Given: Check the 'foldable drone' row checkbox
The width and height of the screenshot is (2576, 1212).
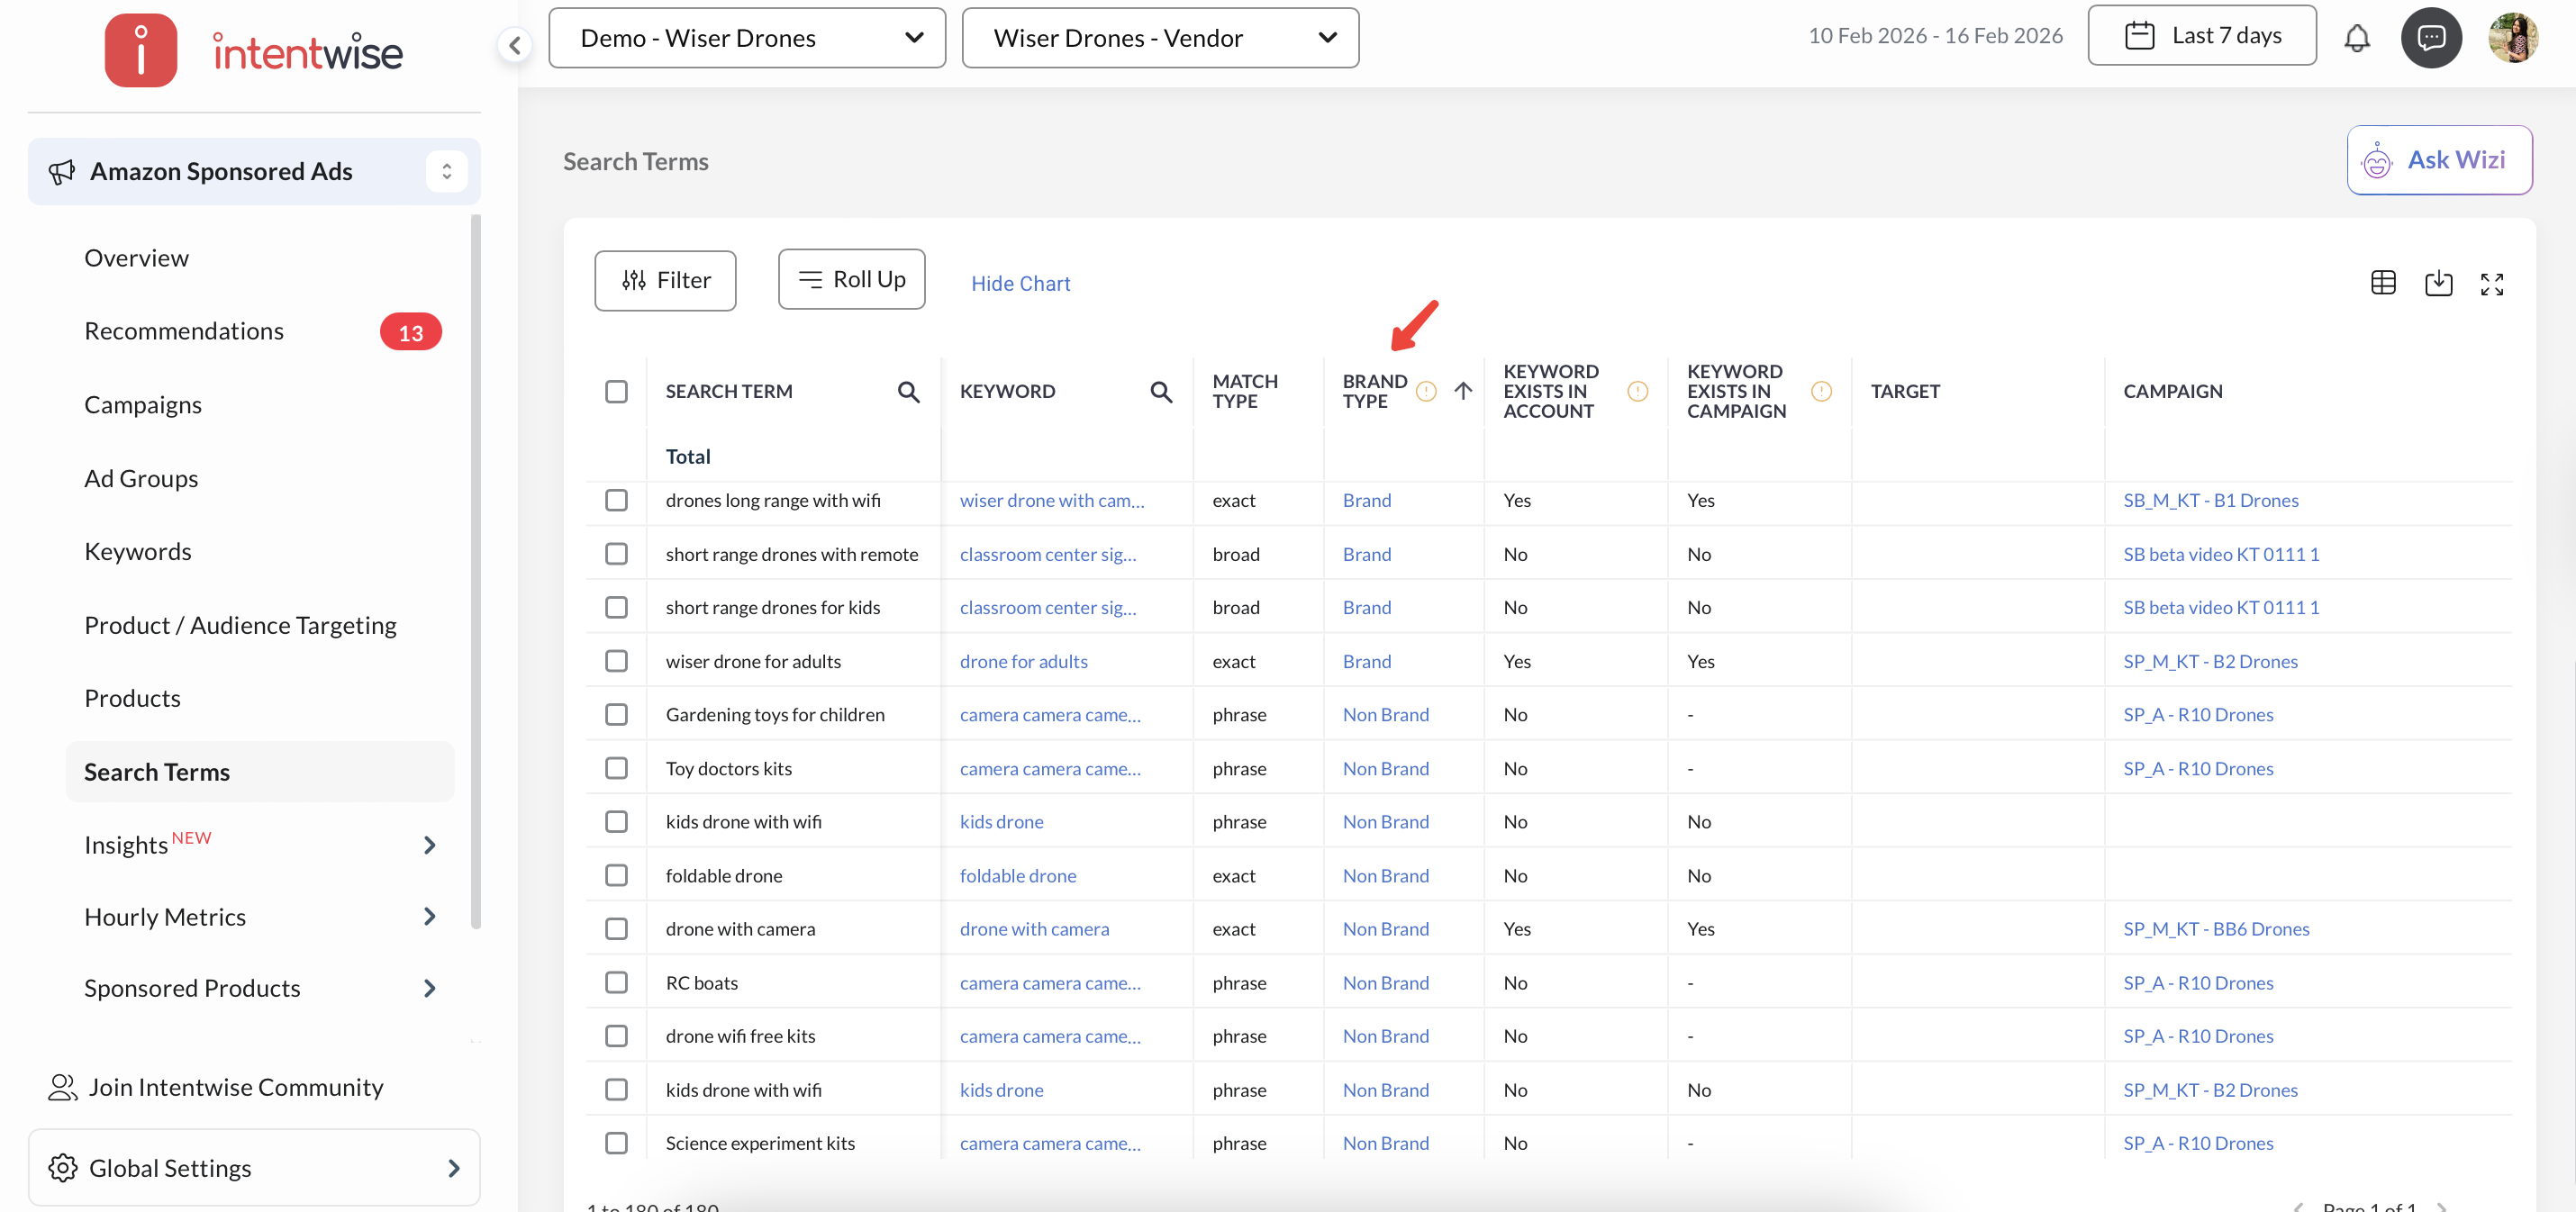Looking at the screenshot, I should (616, 876).
